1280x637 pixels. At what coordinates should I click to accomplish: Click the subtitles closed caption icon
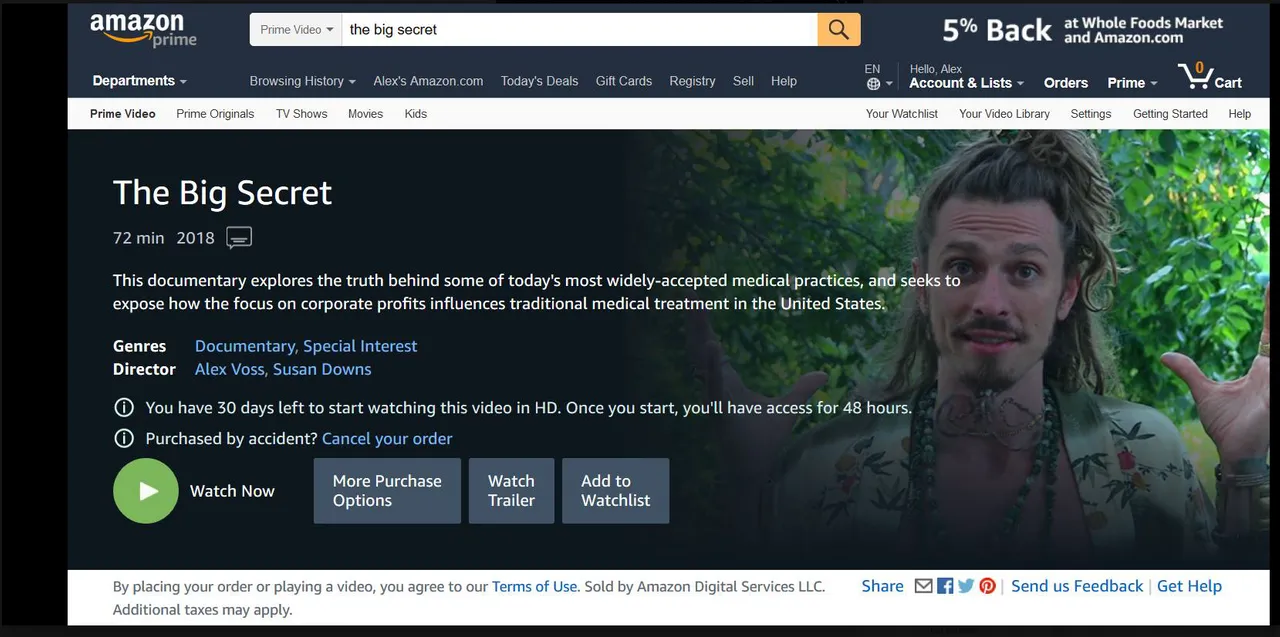point(239,238)
